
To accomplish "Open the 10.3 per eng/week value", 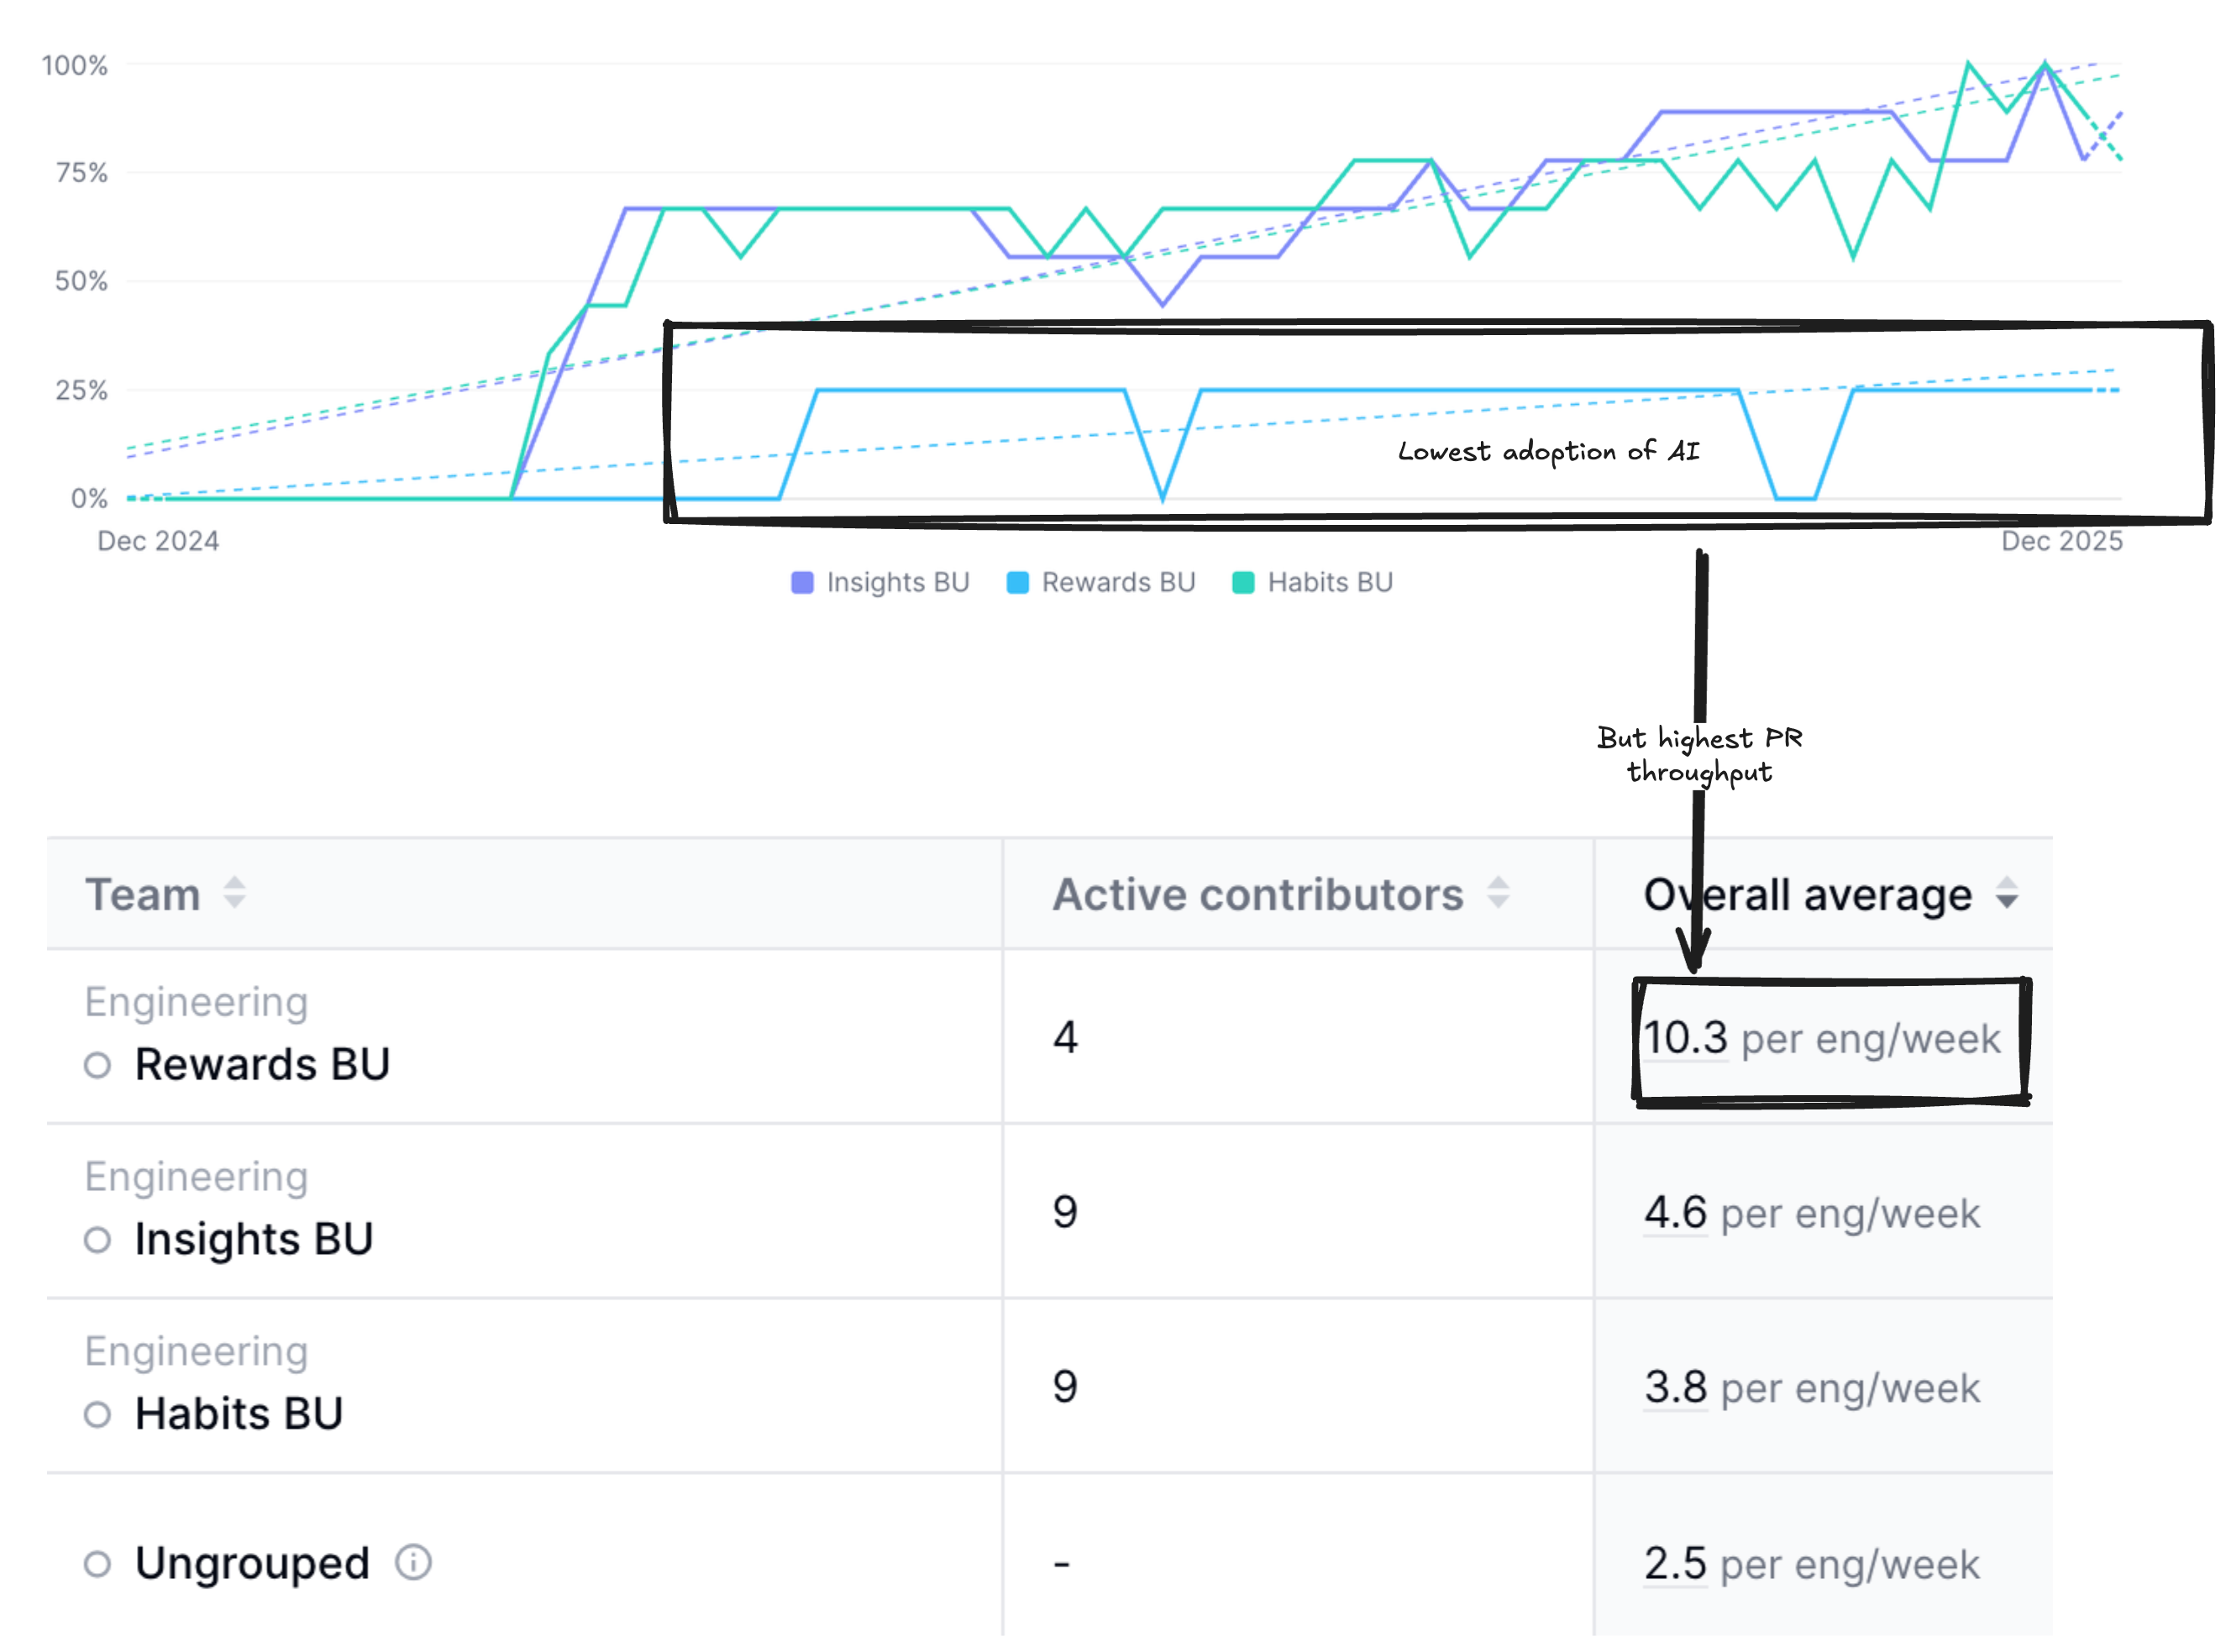I will tap(1686, 1038).
